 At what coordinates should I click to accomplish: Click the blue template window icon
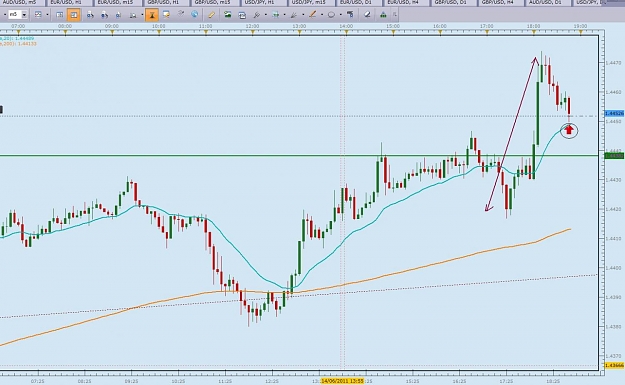point(242,15)
